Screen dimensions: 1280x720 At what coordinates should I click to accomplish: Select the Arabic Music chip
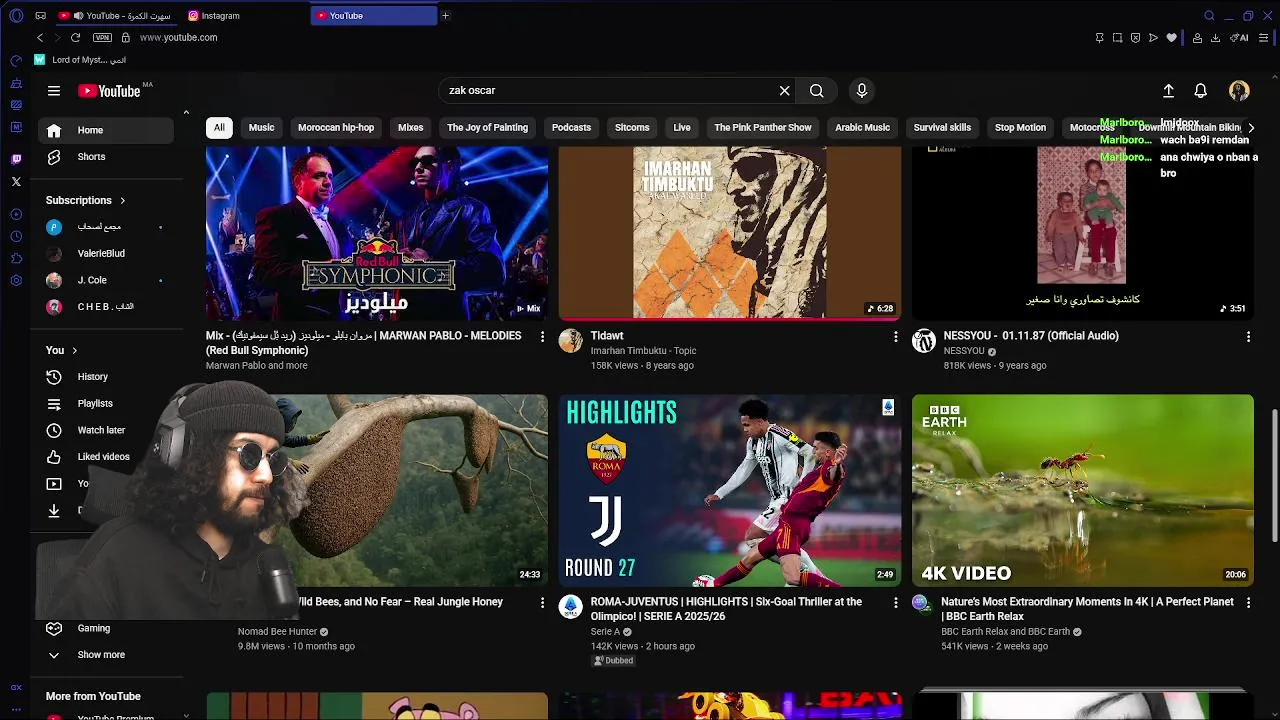[x=862, y=128]
